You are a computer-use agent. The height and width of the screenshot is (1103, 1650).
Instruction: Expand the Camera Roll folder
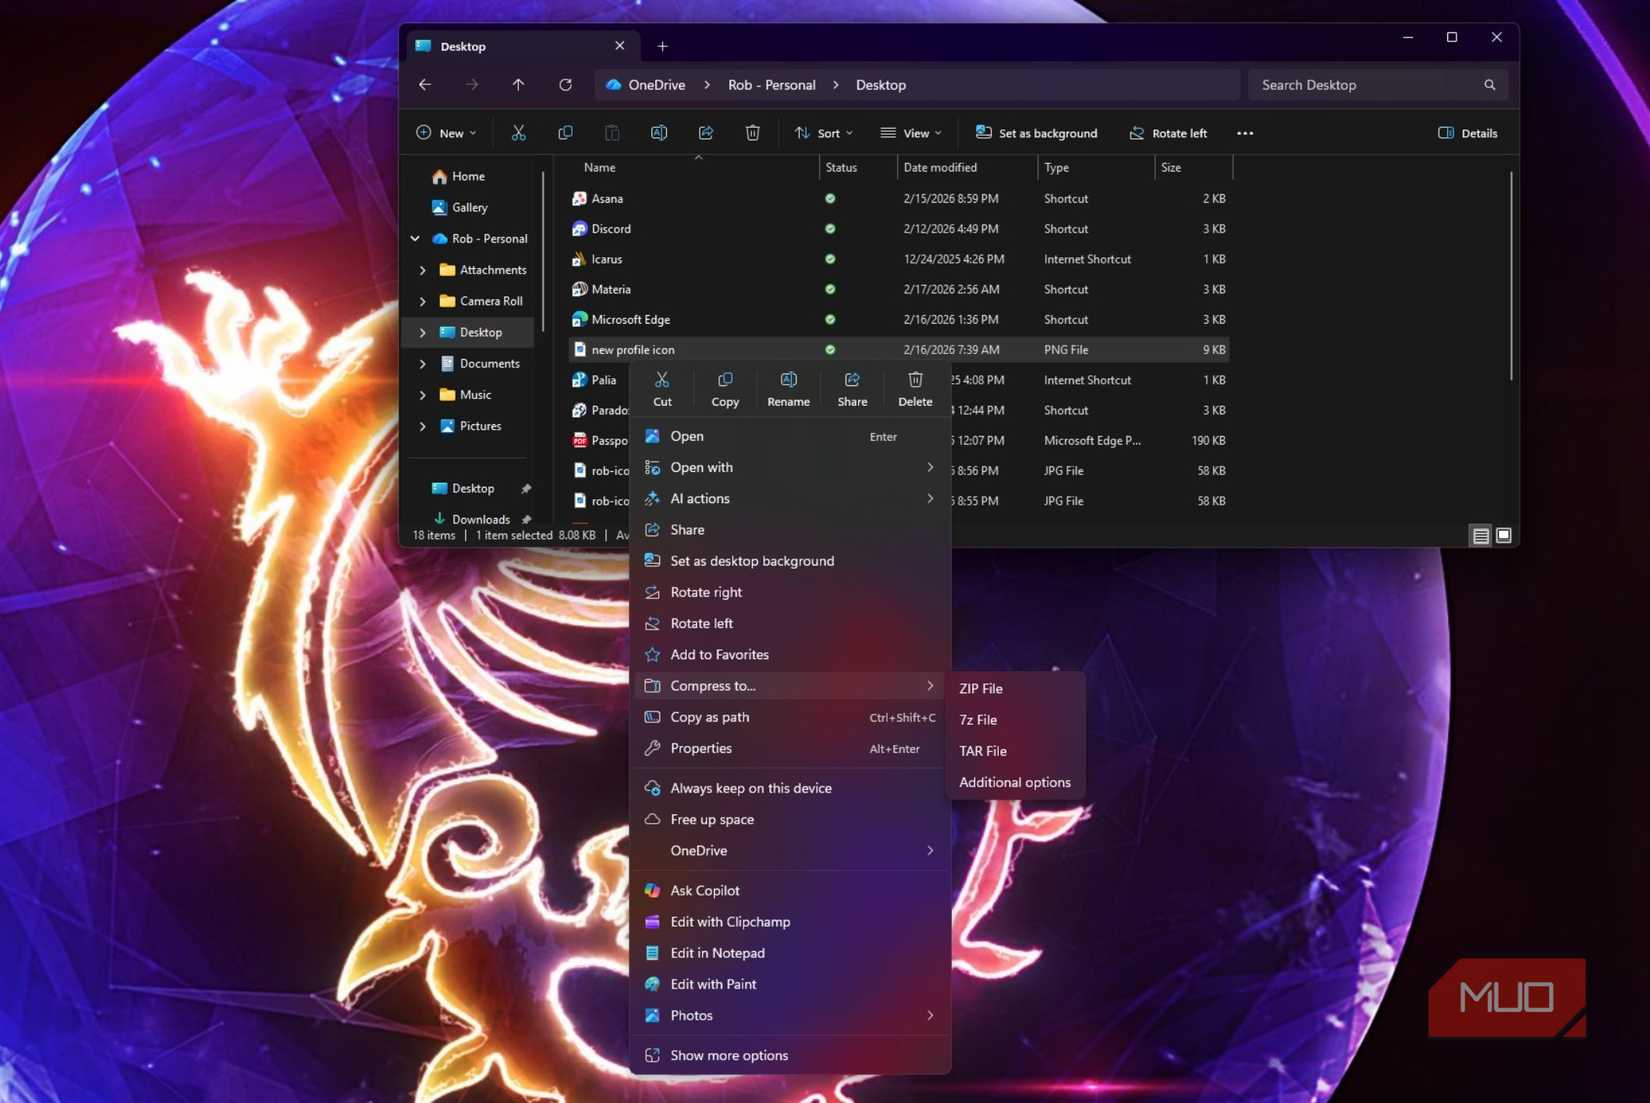pos(423,301)
